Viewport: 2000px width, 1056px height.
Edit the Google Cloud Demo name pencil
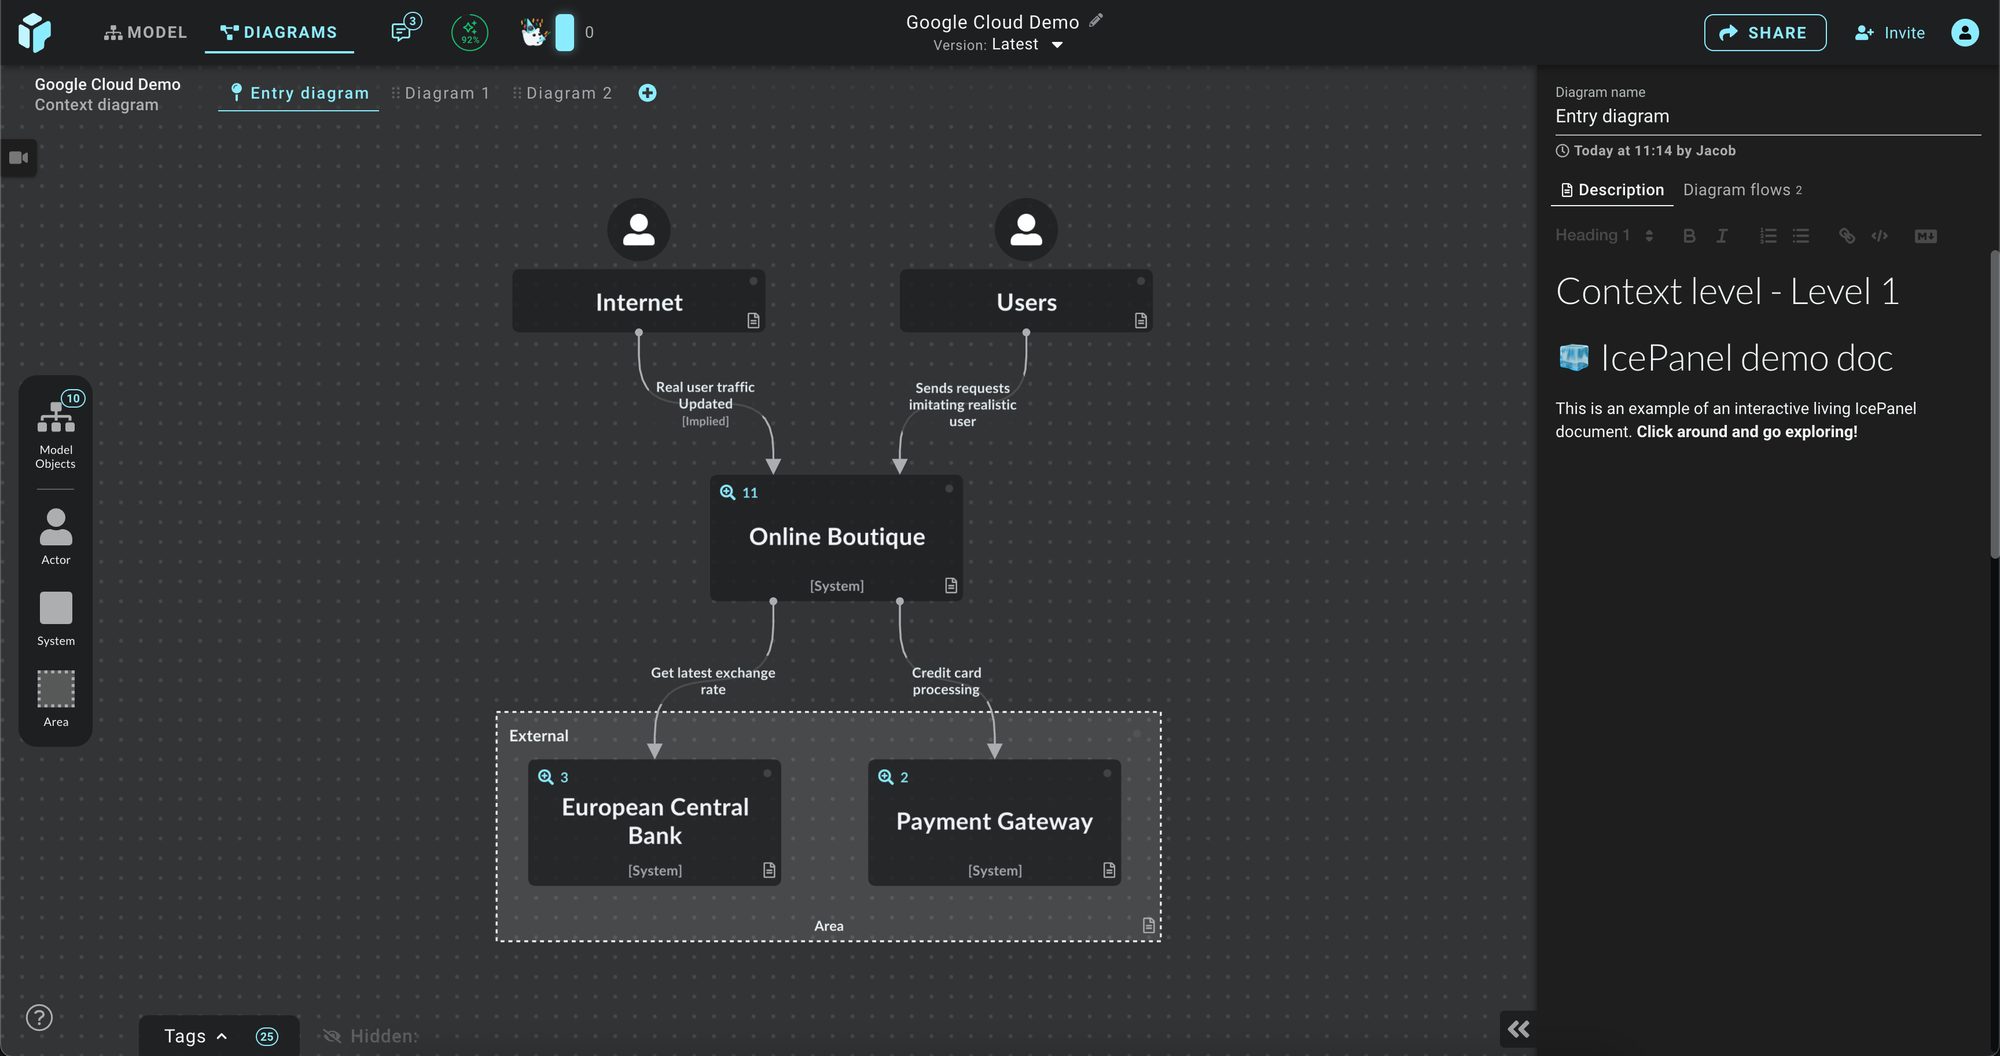[1096, 20]
